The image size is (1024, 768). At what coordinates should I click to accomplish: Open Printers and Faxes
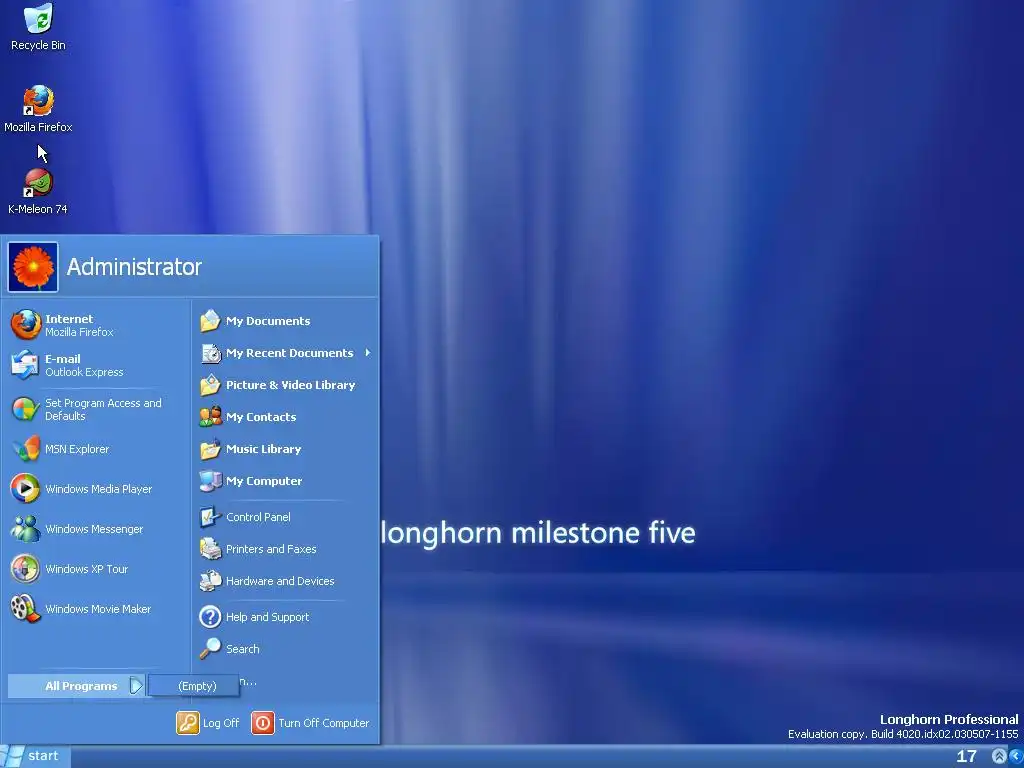pos(285,549)
